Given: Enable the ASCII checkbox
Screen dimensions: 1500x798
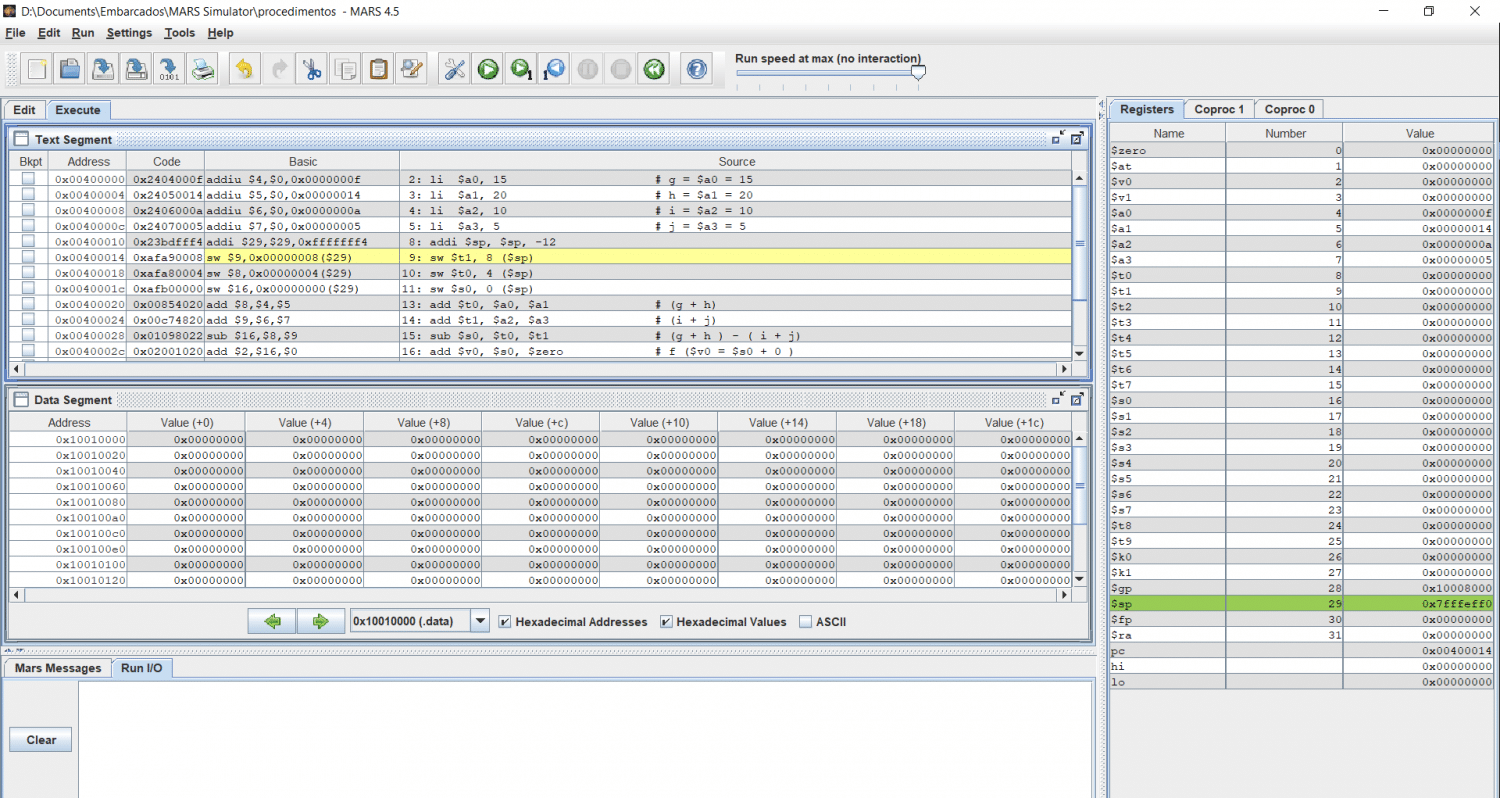Looking at the screenshot, I should pos(806,622).
